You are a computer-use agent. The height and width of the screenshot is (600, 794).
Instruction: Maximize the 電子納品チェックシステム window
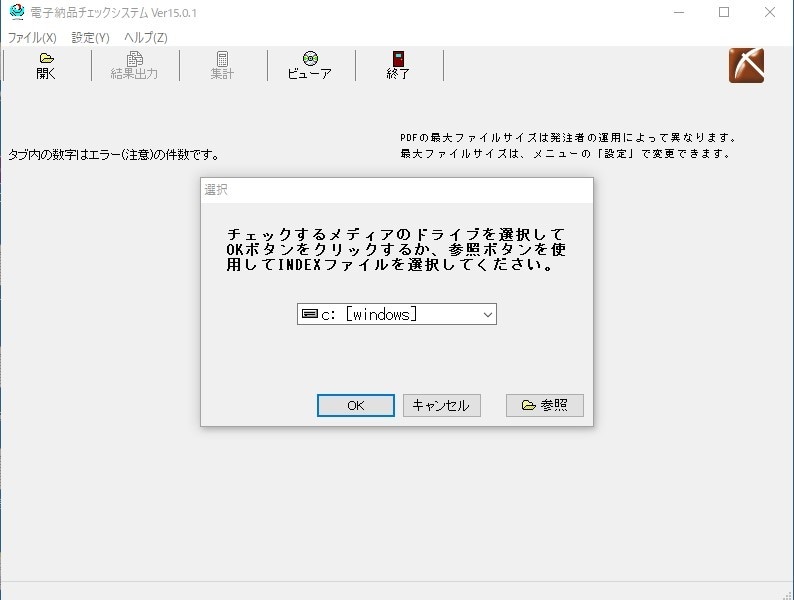[x=724, y=12]
